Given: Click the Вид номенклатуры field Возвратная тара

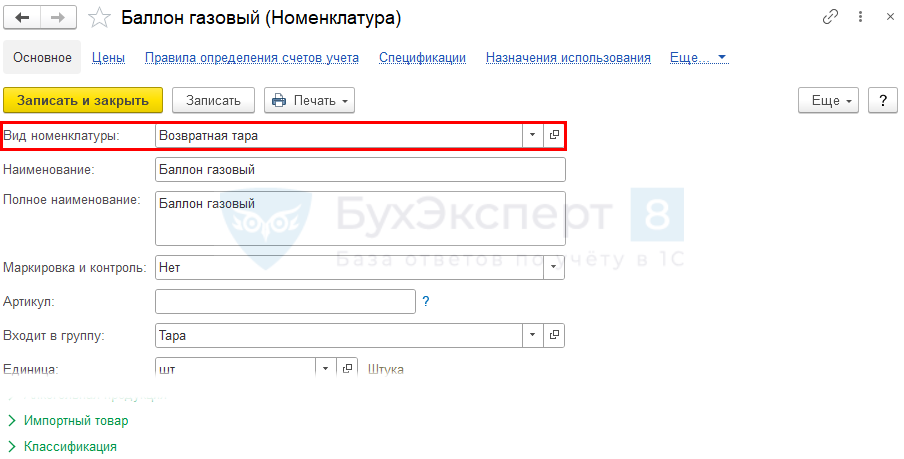Looking at the screenshot, I should tap(339, 136).
